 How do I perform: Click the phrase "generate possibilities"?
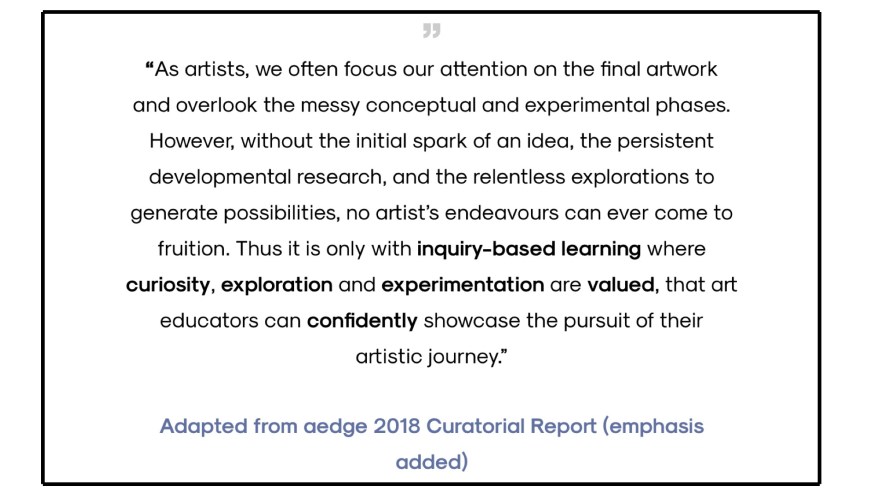[238, 213]
